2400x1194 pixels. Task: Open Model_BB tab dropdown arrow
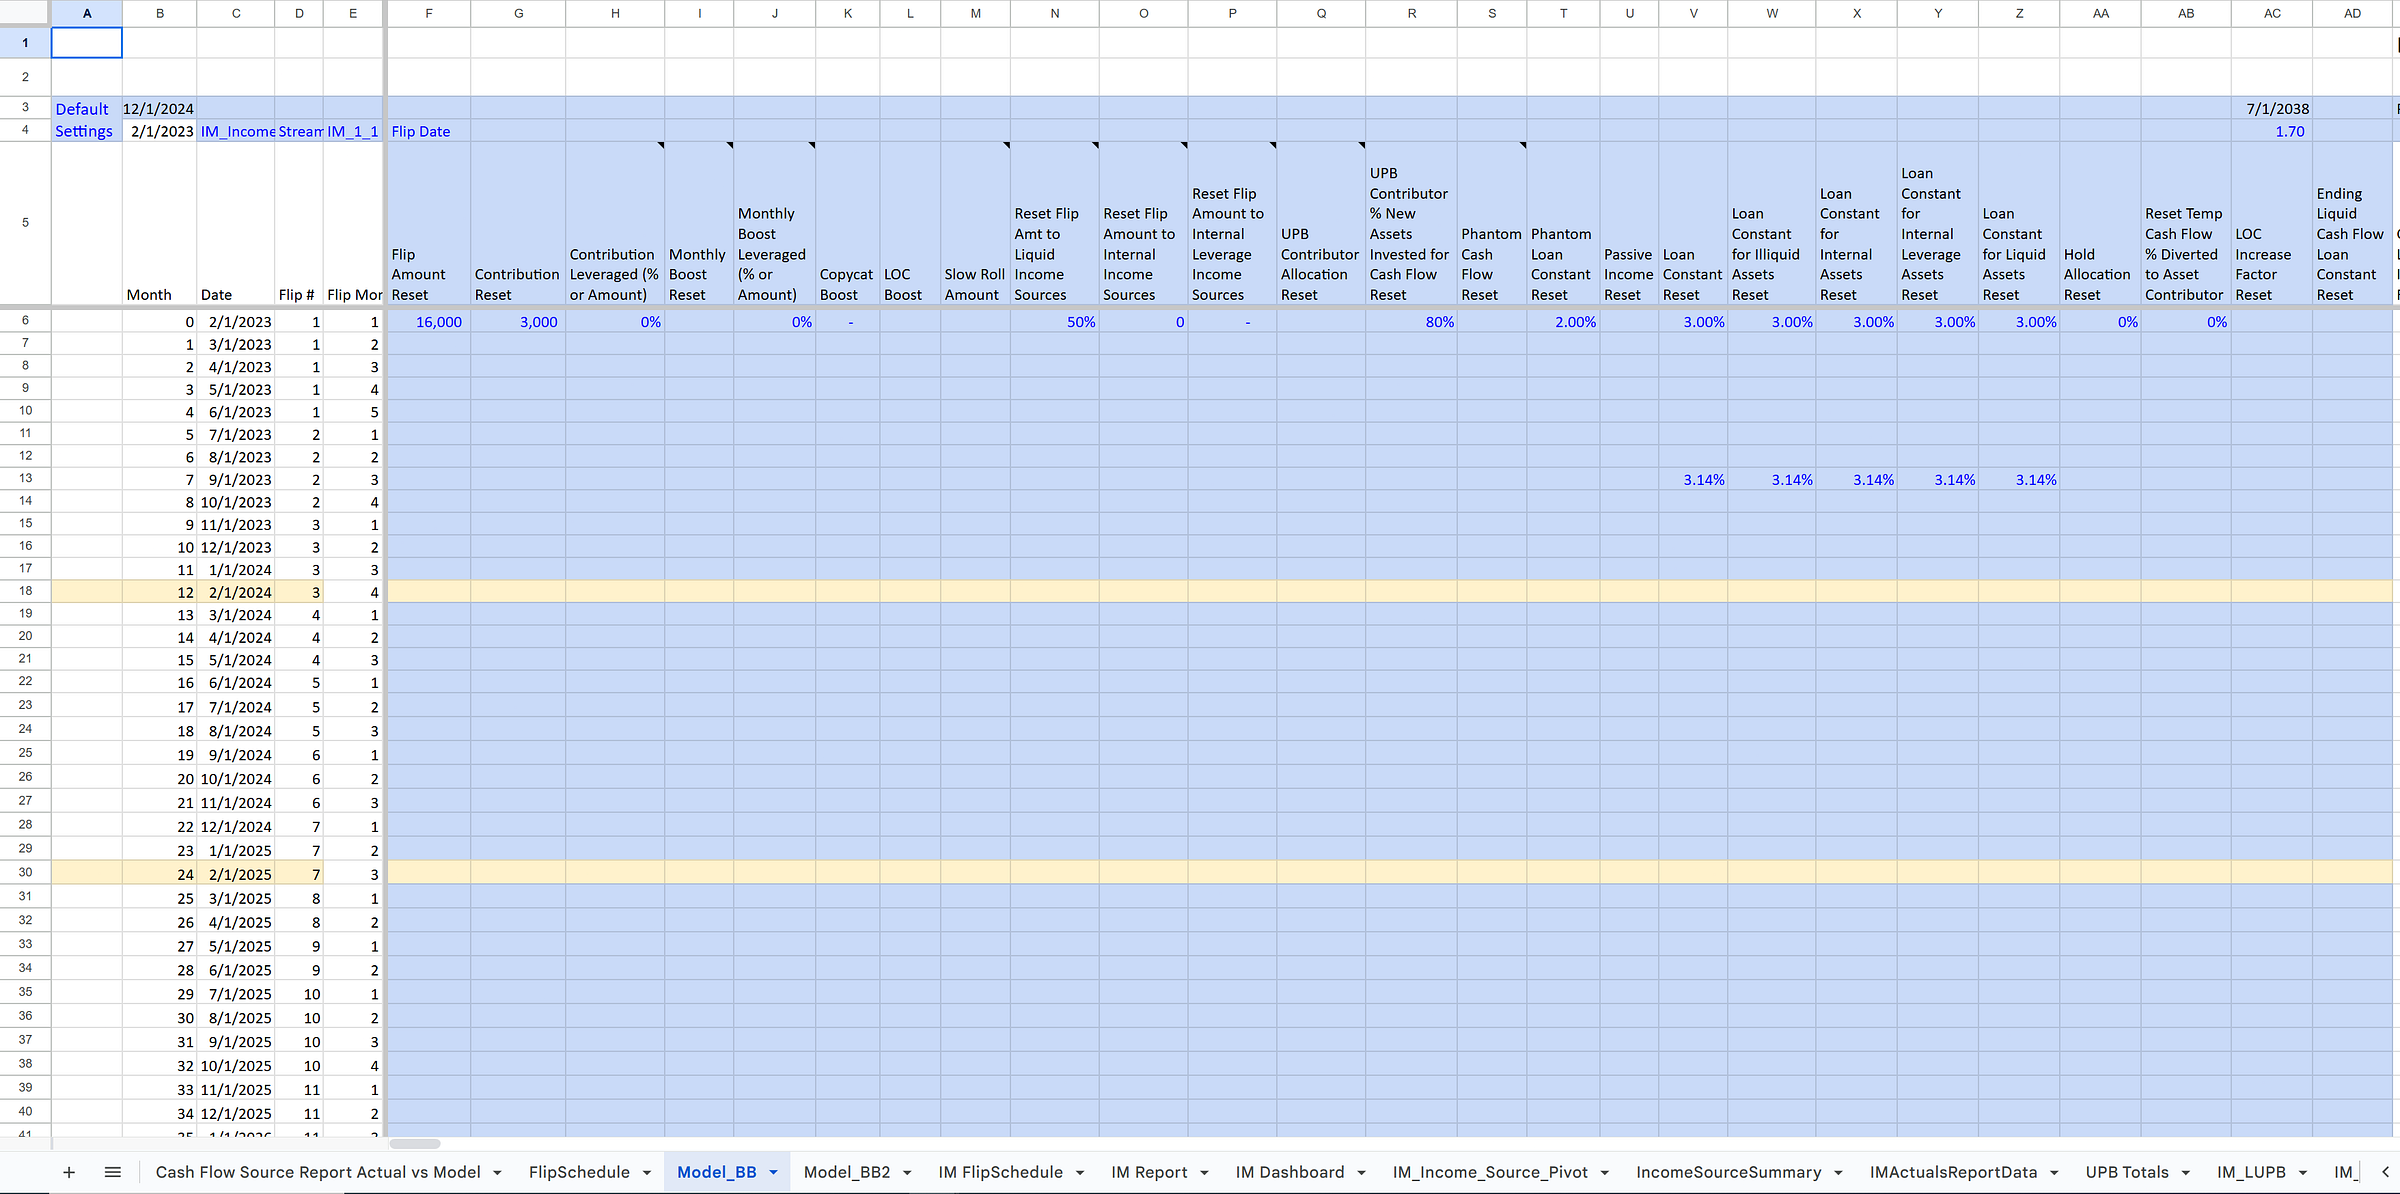773,1173
